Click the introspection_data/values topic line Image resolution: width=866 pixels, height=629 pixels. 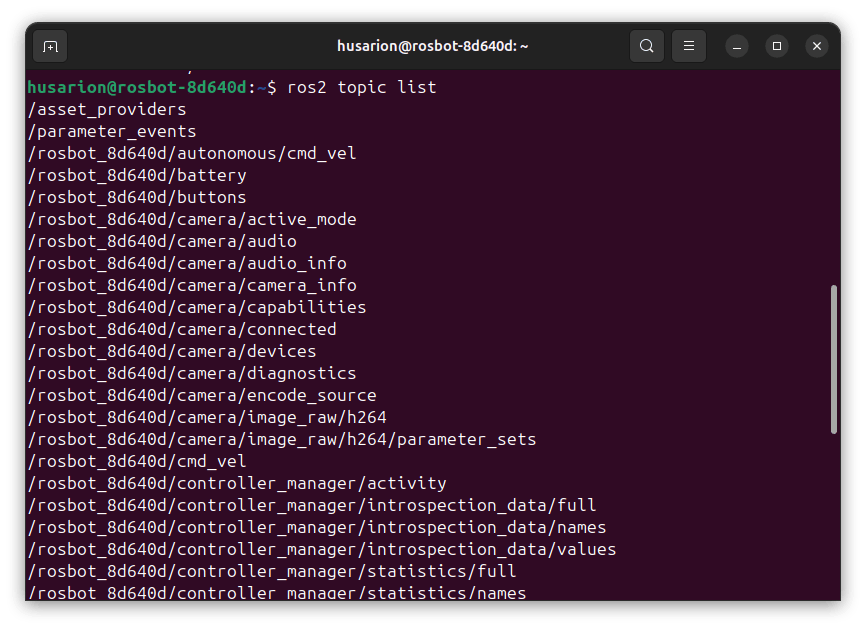pyautogui.click(x=322, y=549)
